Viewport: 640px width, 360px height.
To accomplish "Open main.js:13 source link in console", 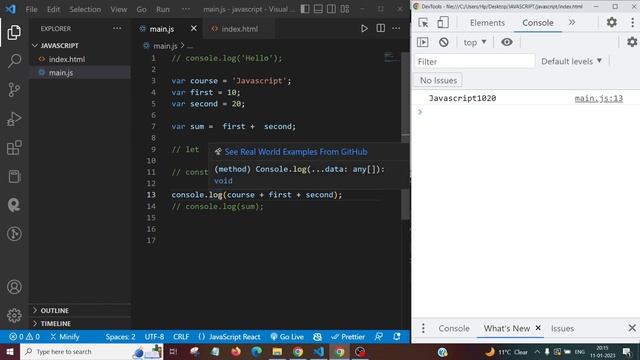I will point(598,98).
